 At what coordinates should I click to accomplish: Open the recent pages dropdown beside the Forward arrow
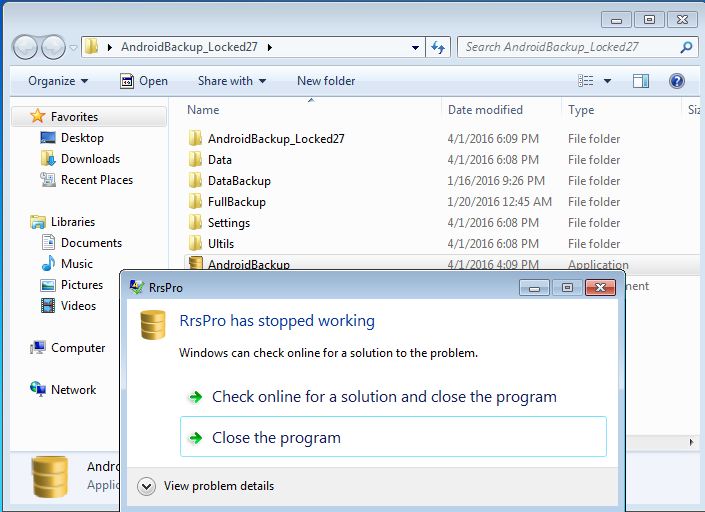[x=73, y=47]
